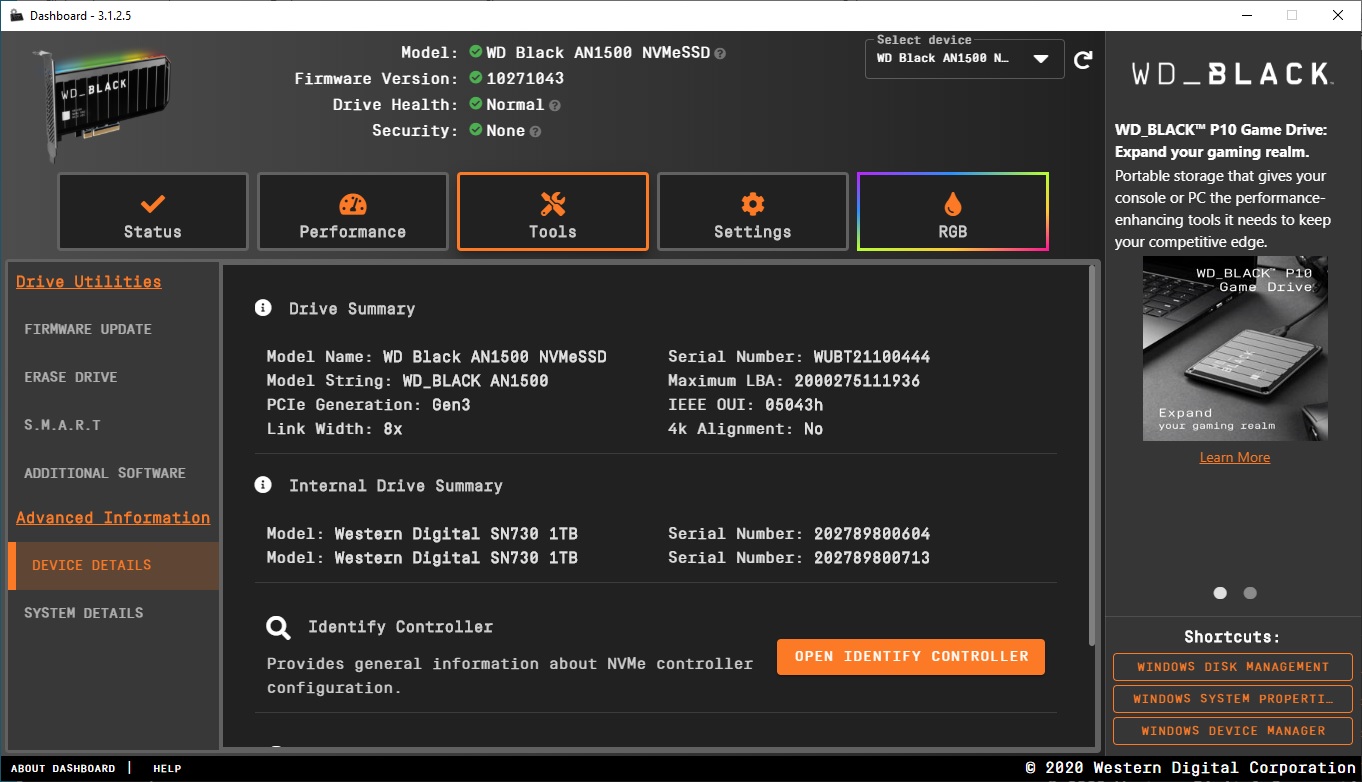The image size is (1362, 782).
Task: Open the Settings tab
Action: click(753, 211)
